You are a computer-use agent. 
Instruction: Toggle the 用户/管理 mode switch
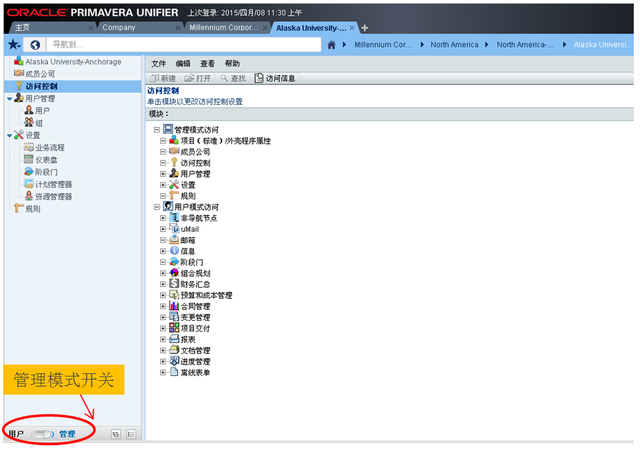pos(43,434)
